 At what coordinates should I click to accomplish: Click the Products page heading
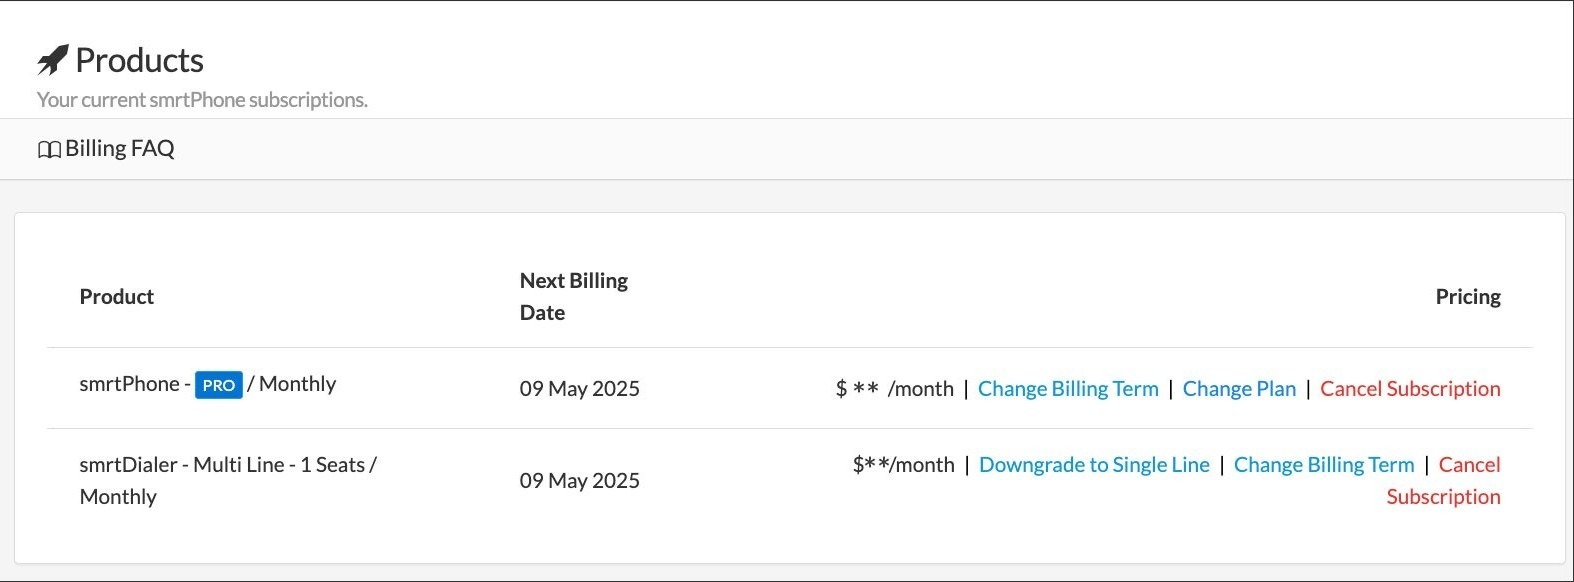[x=139, y=61]
